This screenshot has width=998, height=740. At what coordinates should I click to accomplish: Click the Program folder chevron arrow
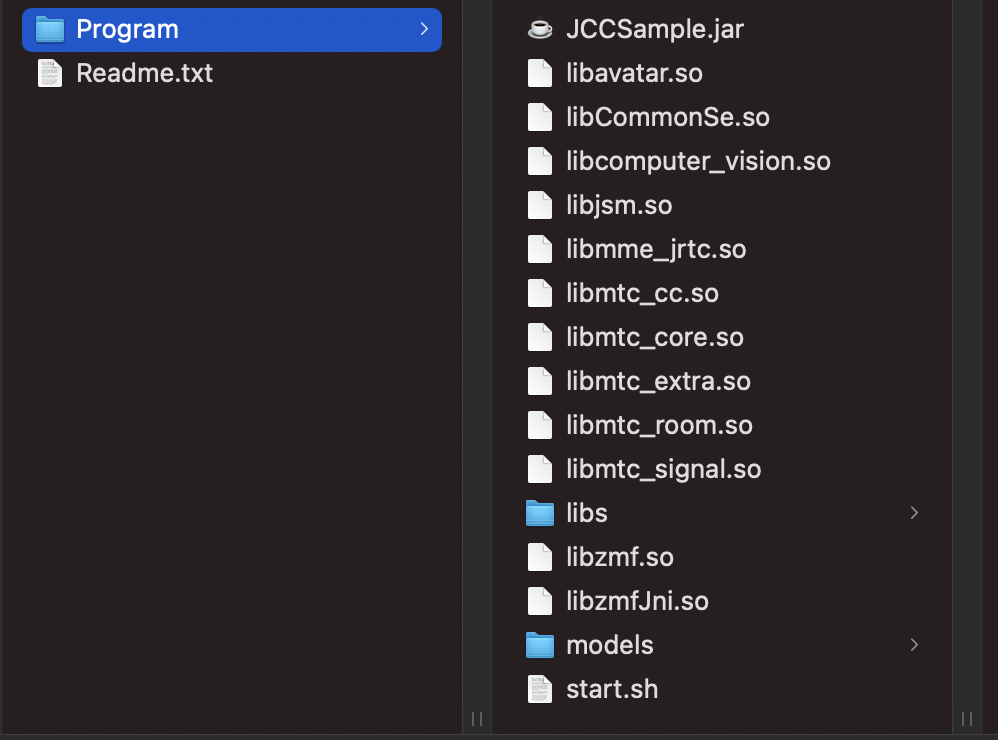[424, 29]
